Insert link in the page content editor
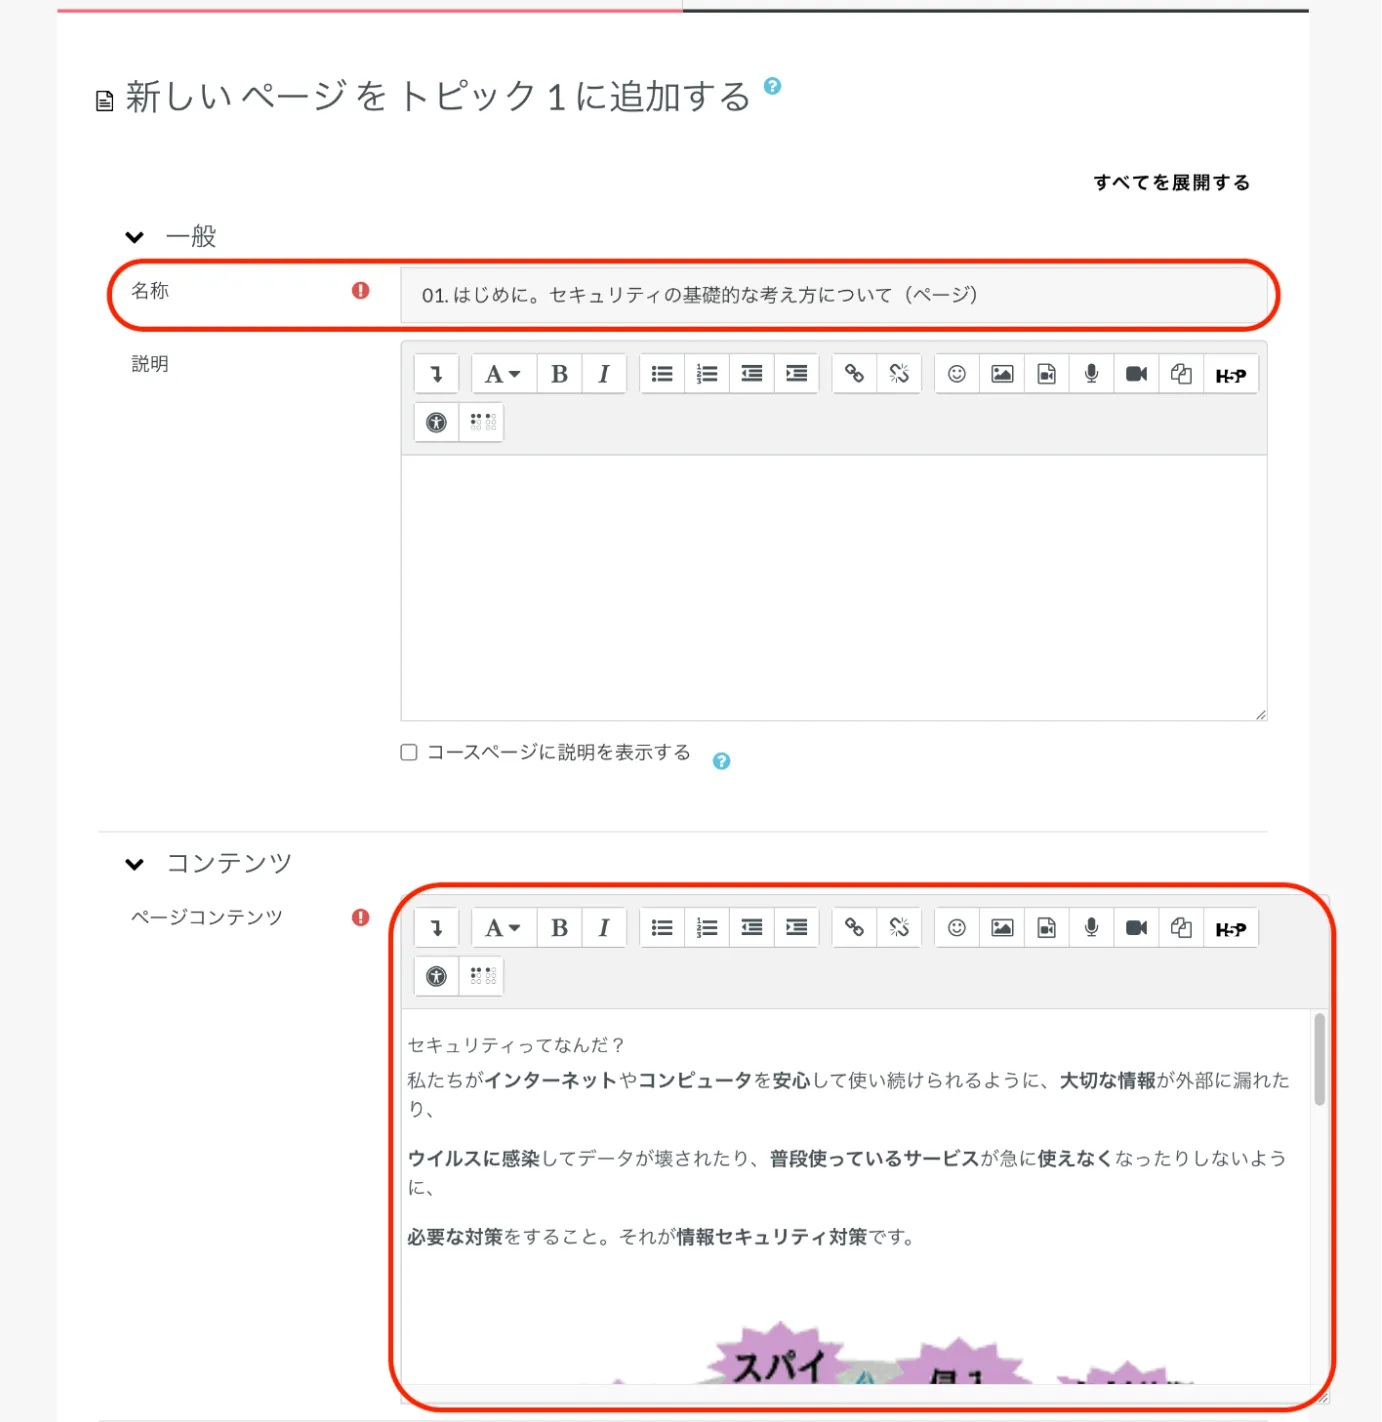The height and width of the screenshot is (1422, 1382). pos(854,928)
